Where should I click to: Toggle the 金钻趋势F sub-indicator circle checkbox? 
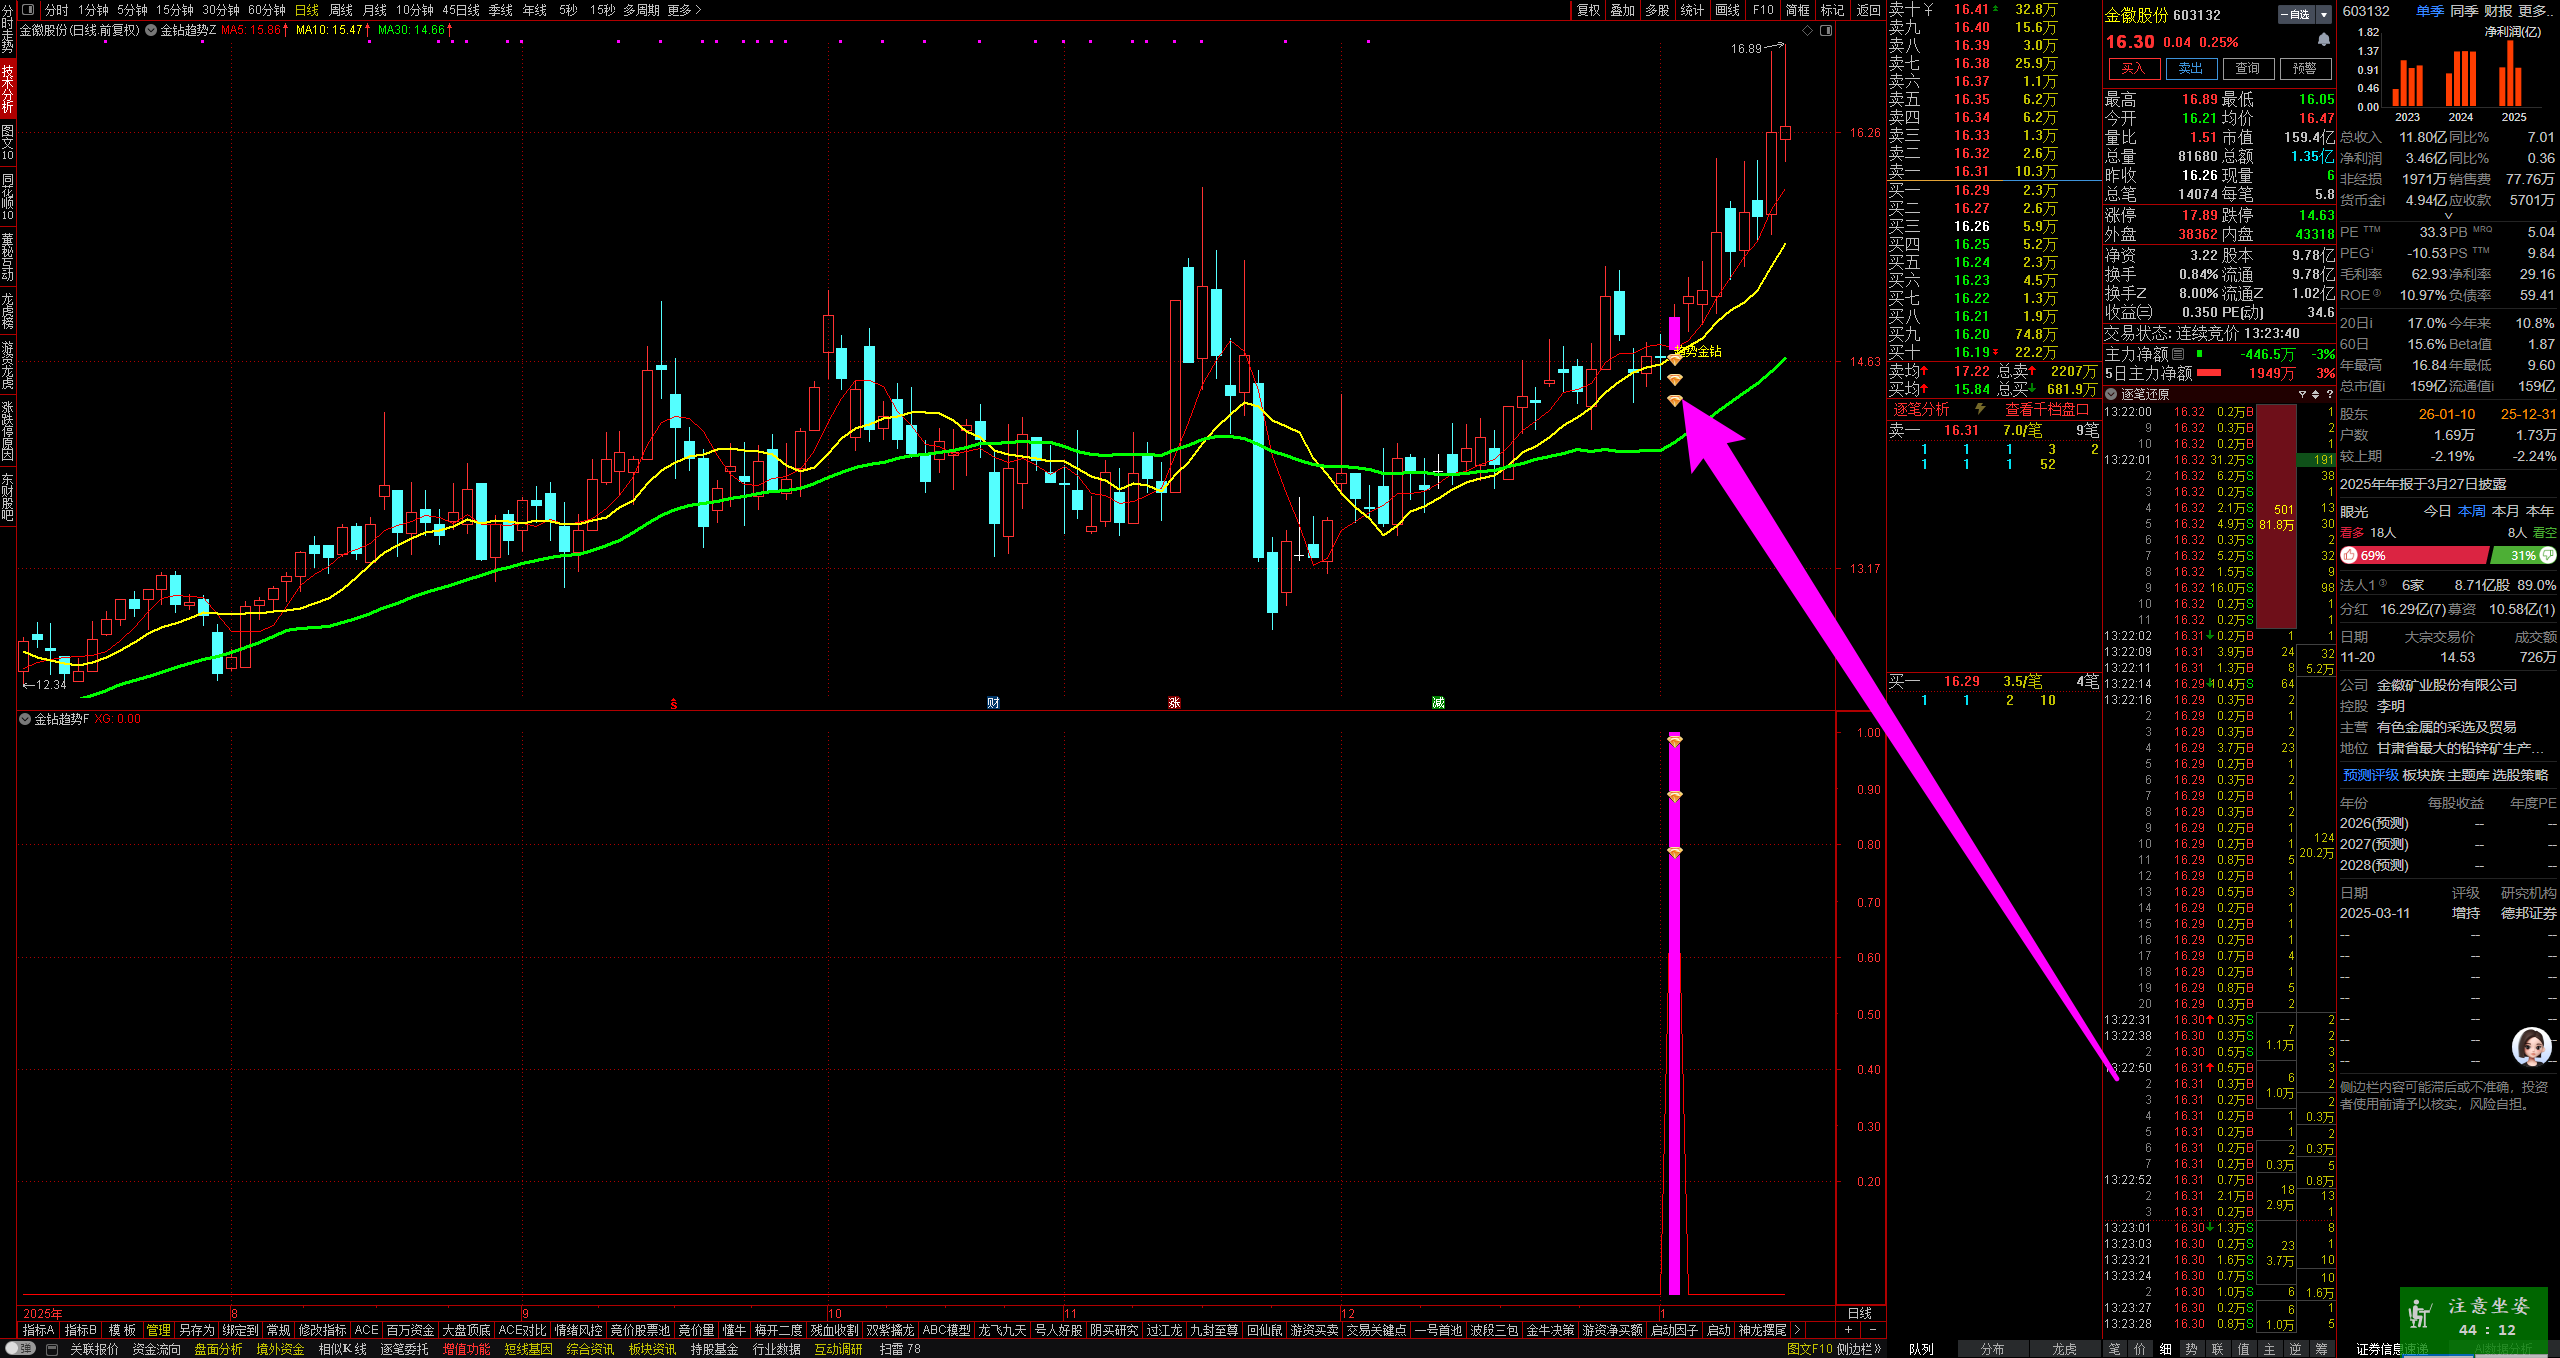(x=25, y=719)
